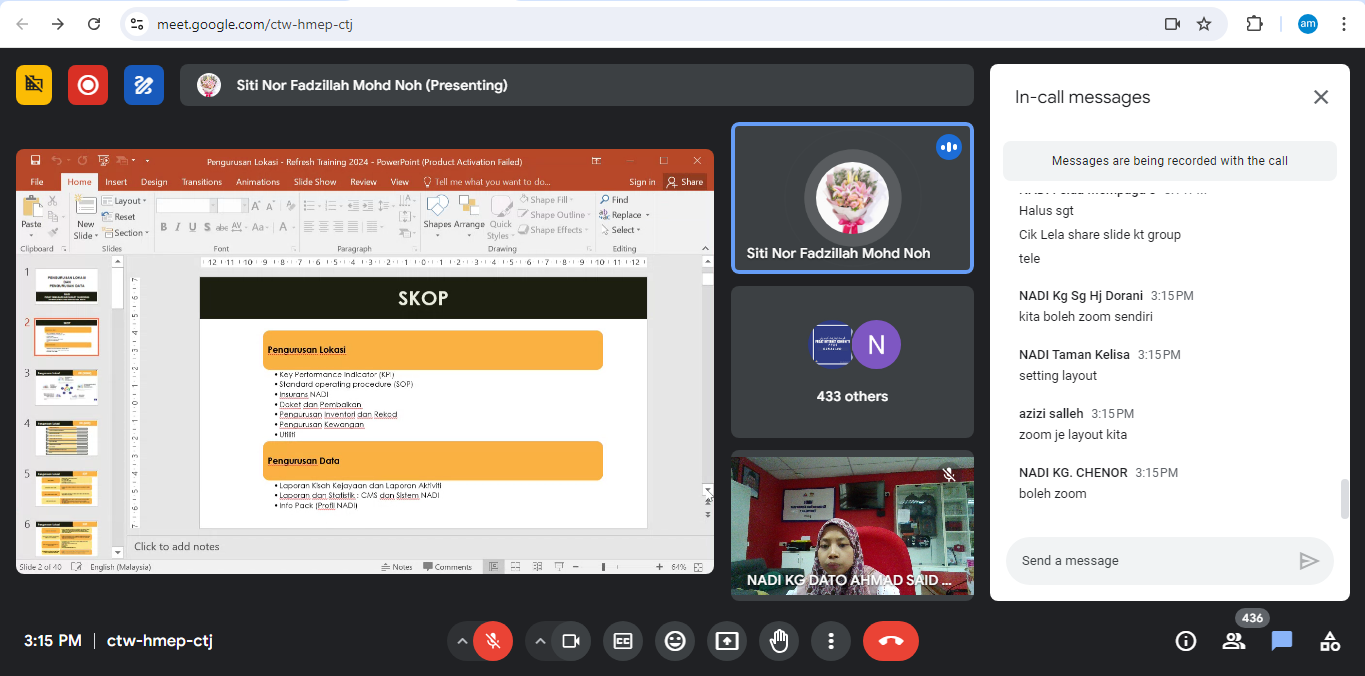Toggle the camera on or off
Image resolution: width=1365 pixels, height=676 pixels.
[x=571, y=641]
